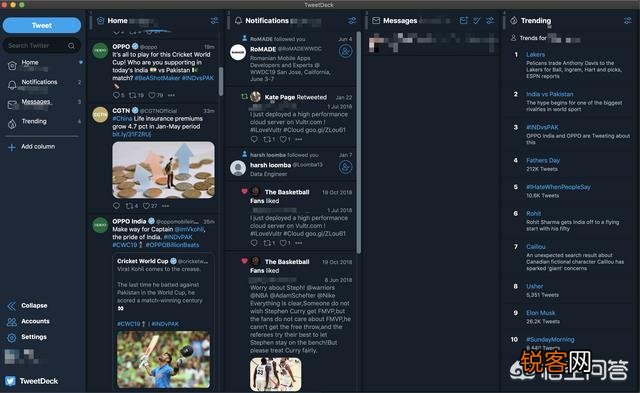This screenshot has height=393, width=640.
Task: Reply to Kate Page retweeted tweet
Action: click(x=254, y=140)
